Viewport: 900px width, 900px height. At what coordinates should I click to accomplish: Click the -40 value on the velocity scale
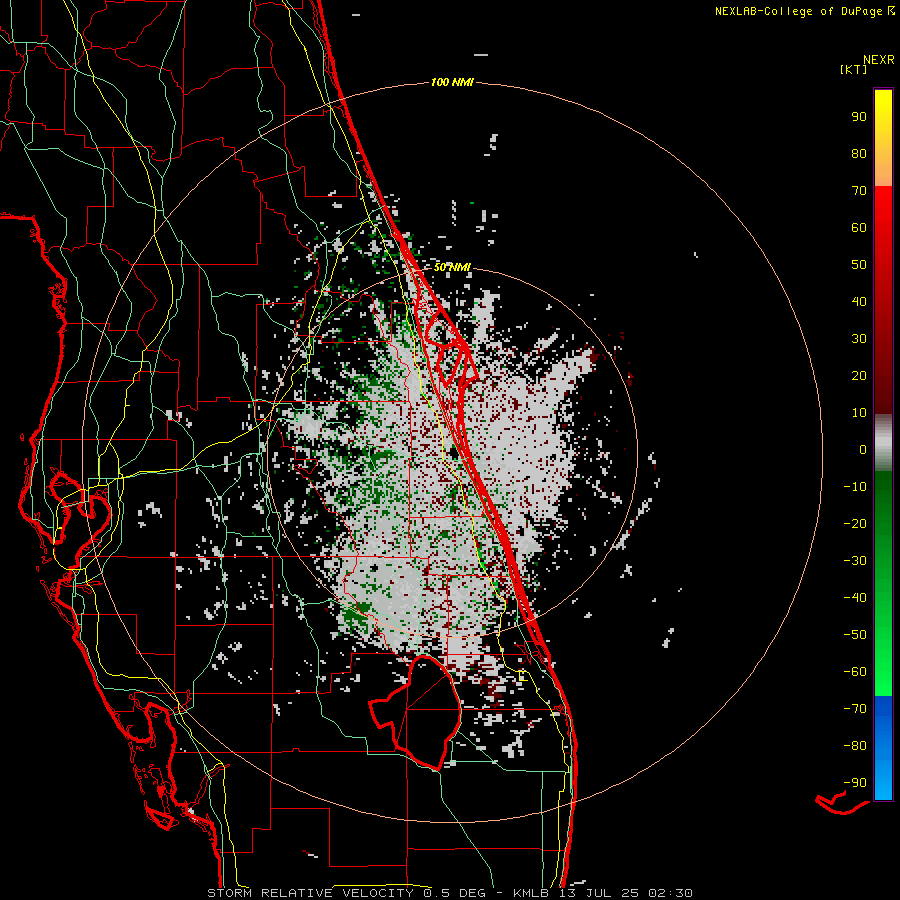tap(855, 598)
